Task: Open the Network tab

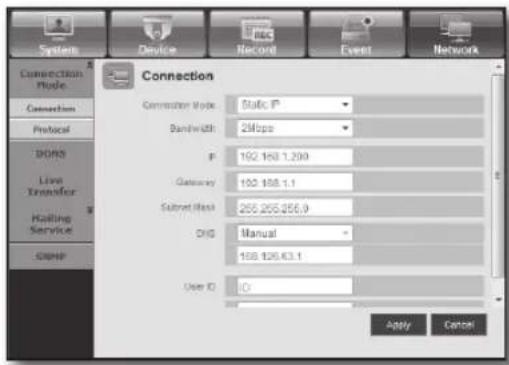Action: pos(456,34)
